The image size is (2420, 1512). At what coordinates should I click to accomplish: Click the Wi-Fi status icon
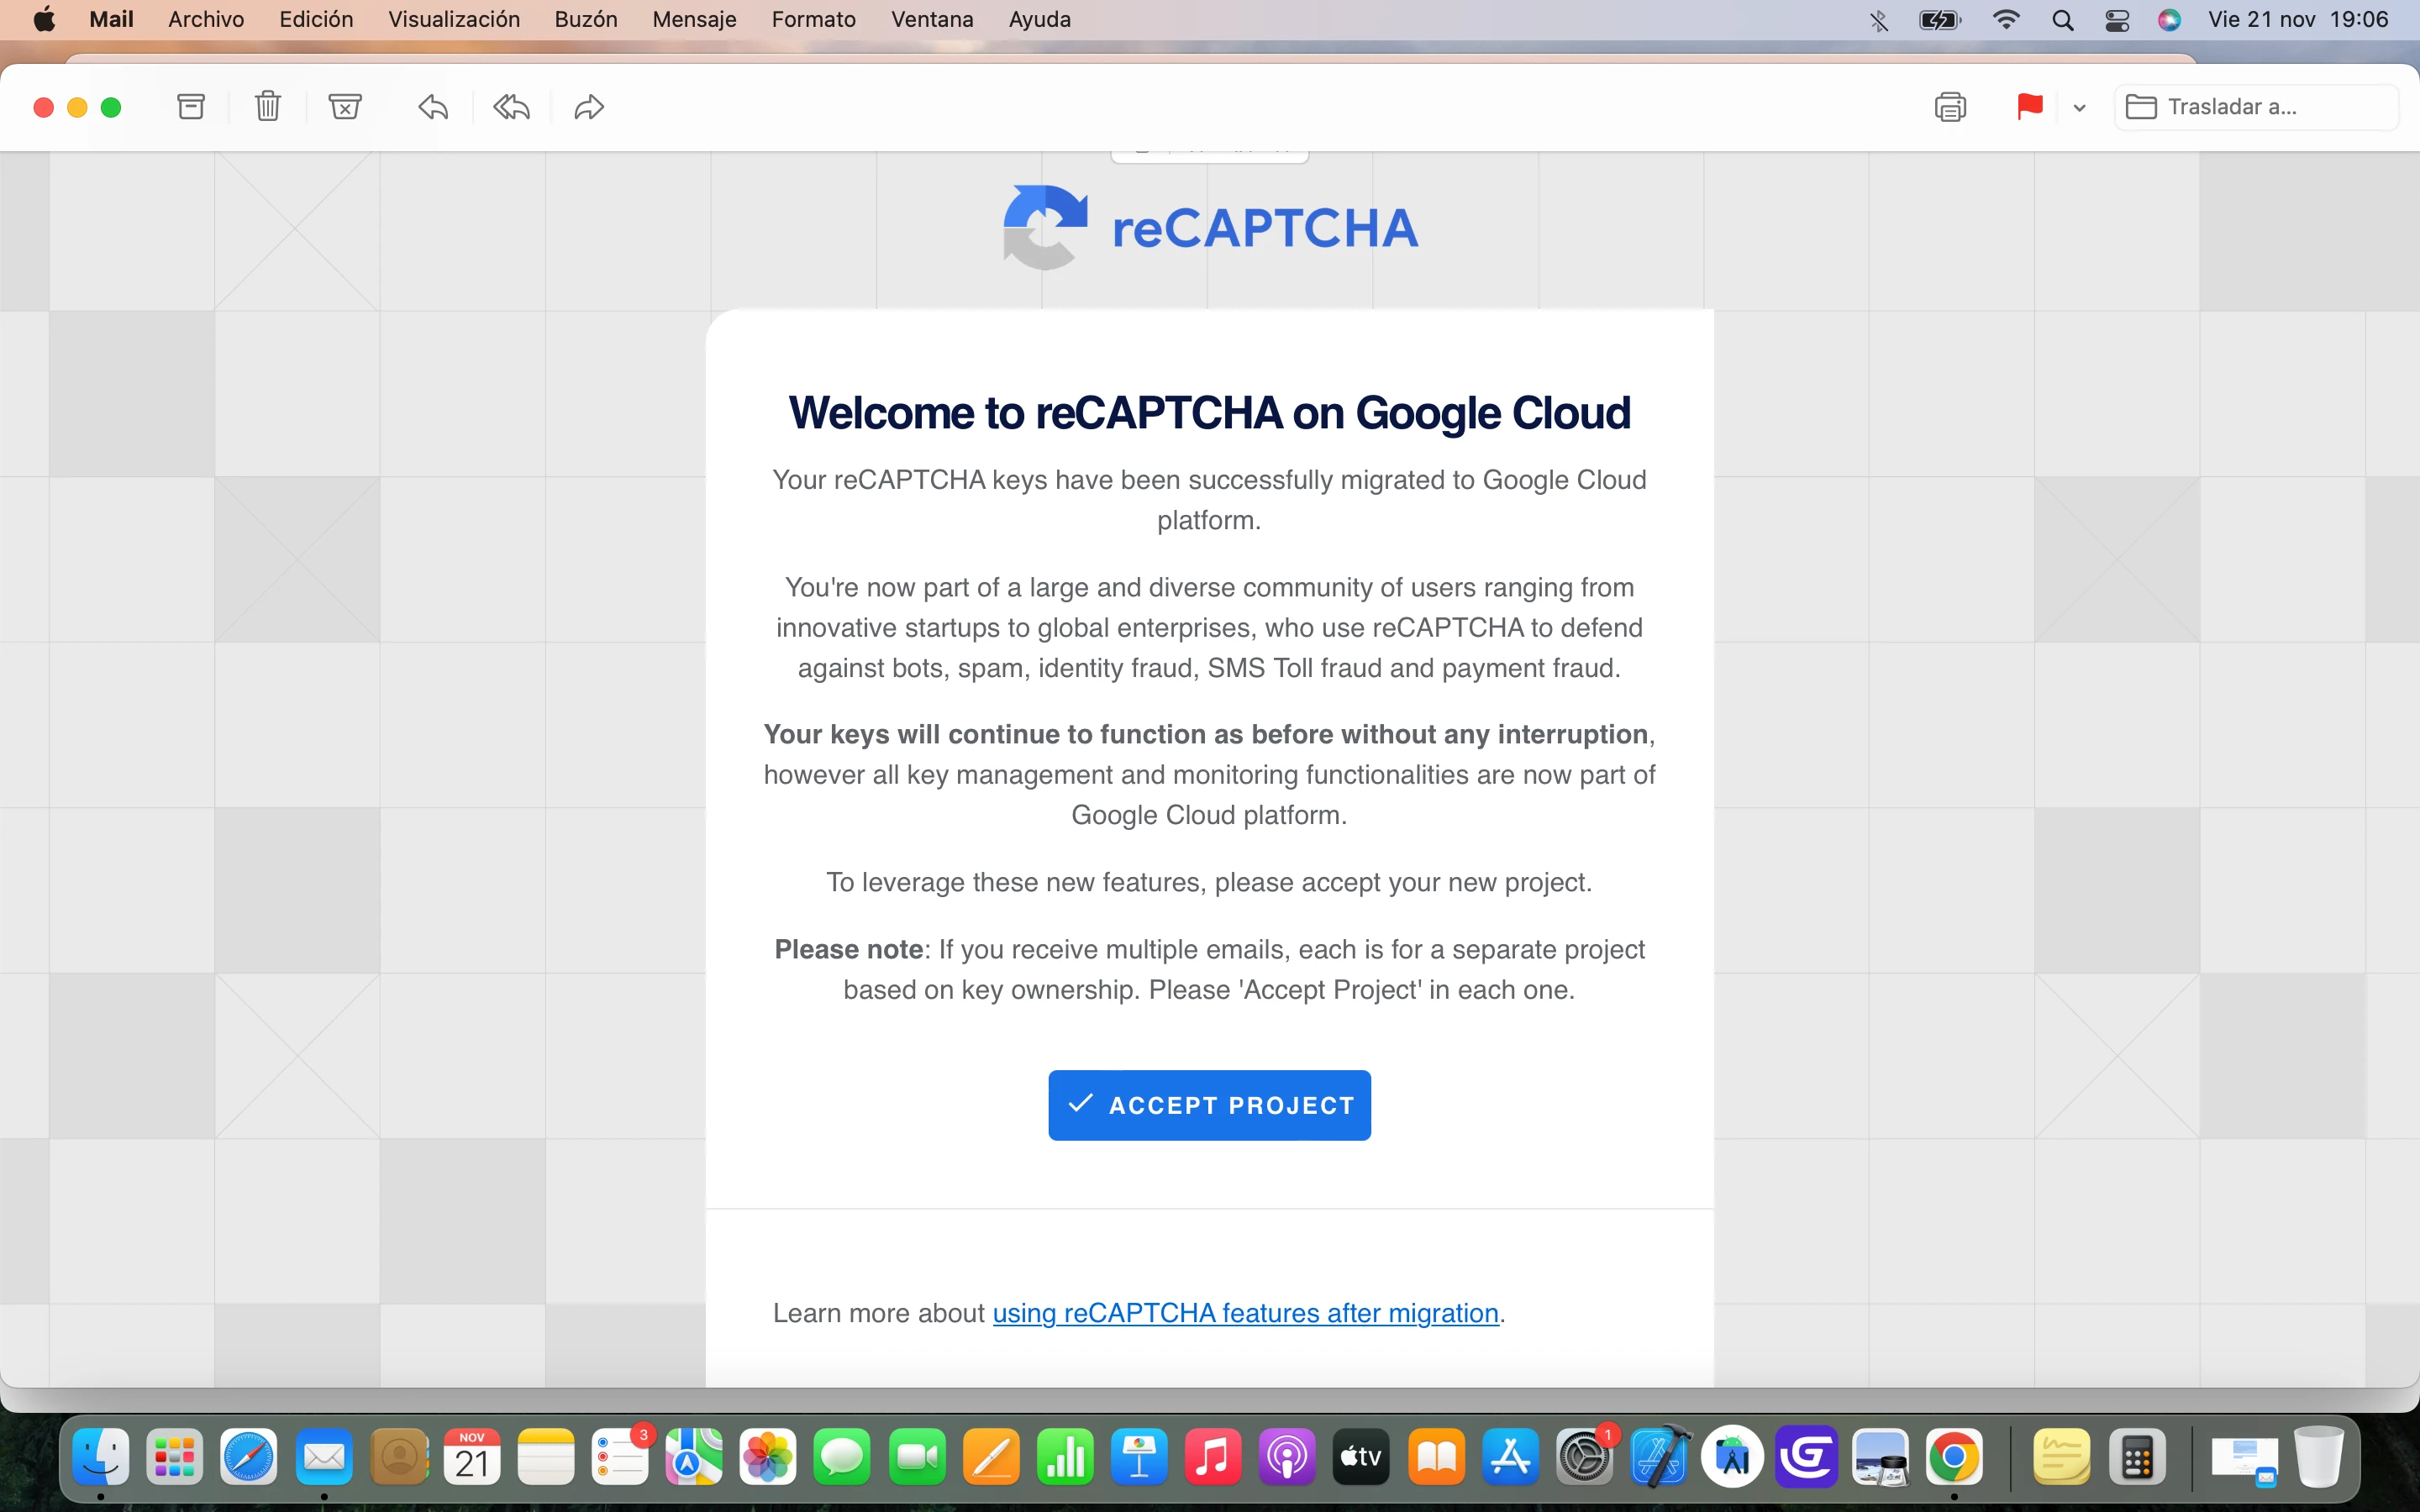point(2005,19)
